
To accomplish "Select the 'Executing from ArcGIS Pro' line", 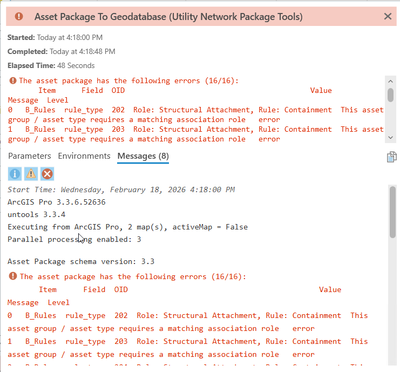I will click(127, 227).
